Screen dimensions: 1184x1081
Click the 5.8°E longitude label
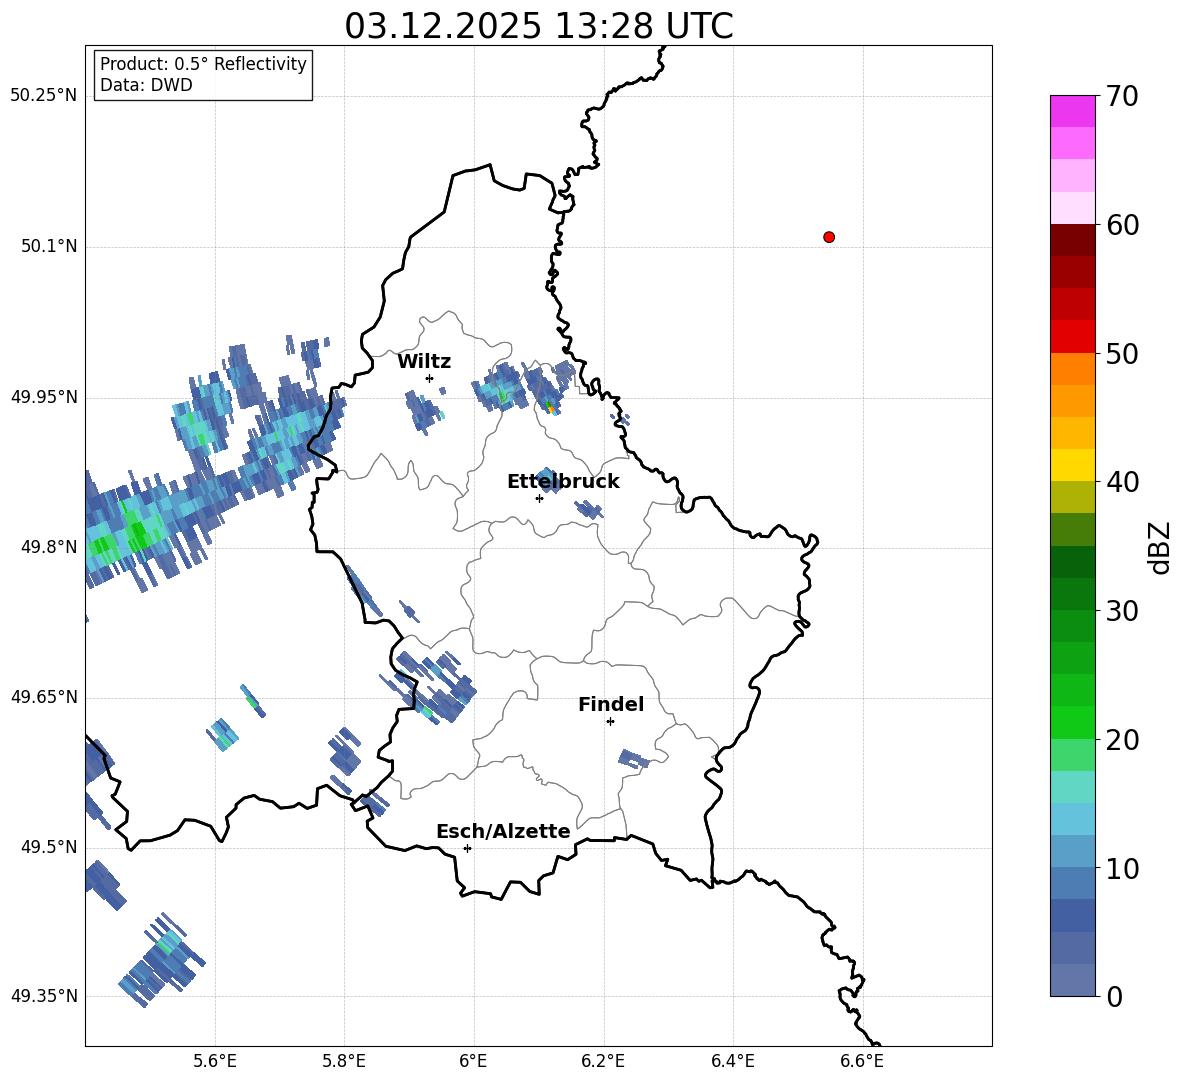pyautogui.click(x=344, y=1061)
